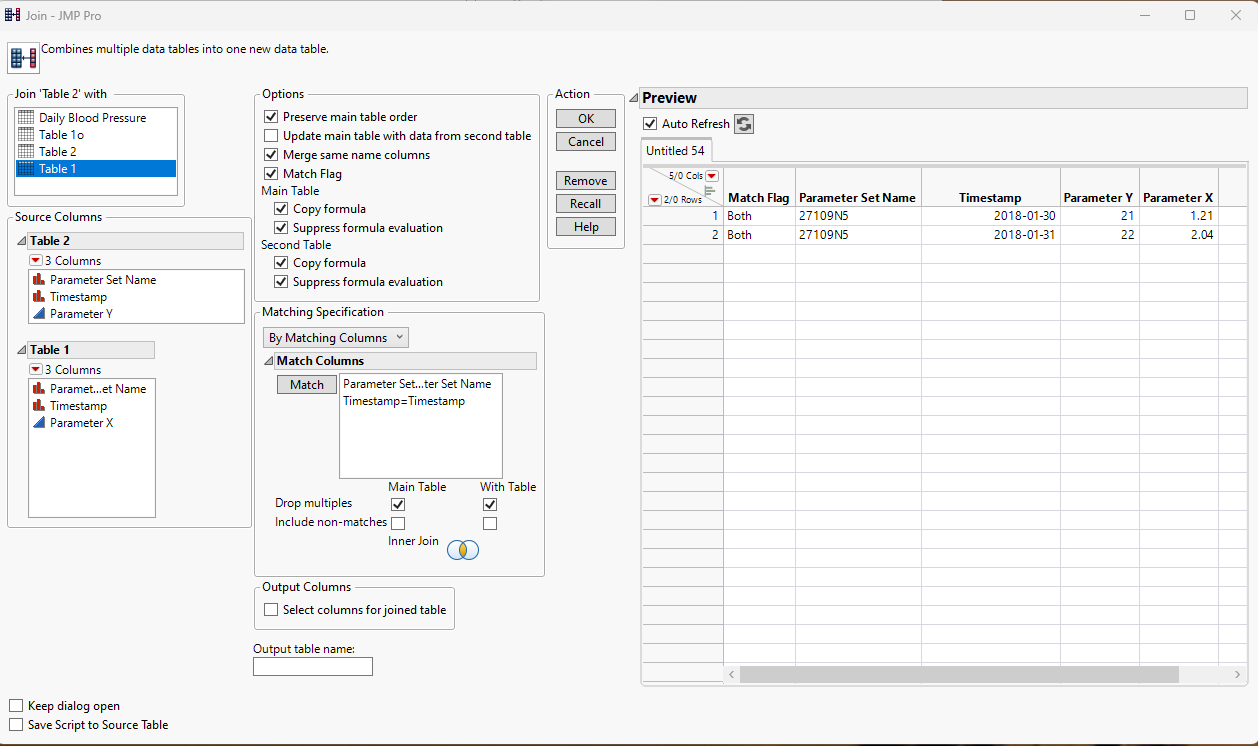Open the By Matching Columns dropdown
The width and height of the screenshot is (1258, 746).
pyautogui.click(x=335, y=337)
